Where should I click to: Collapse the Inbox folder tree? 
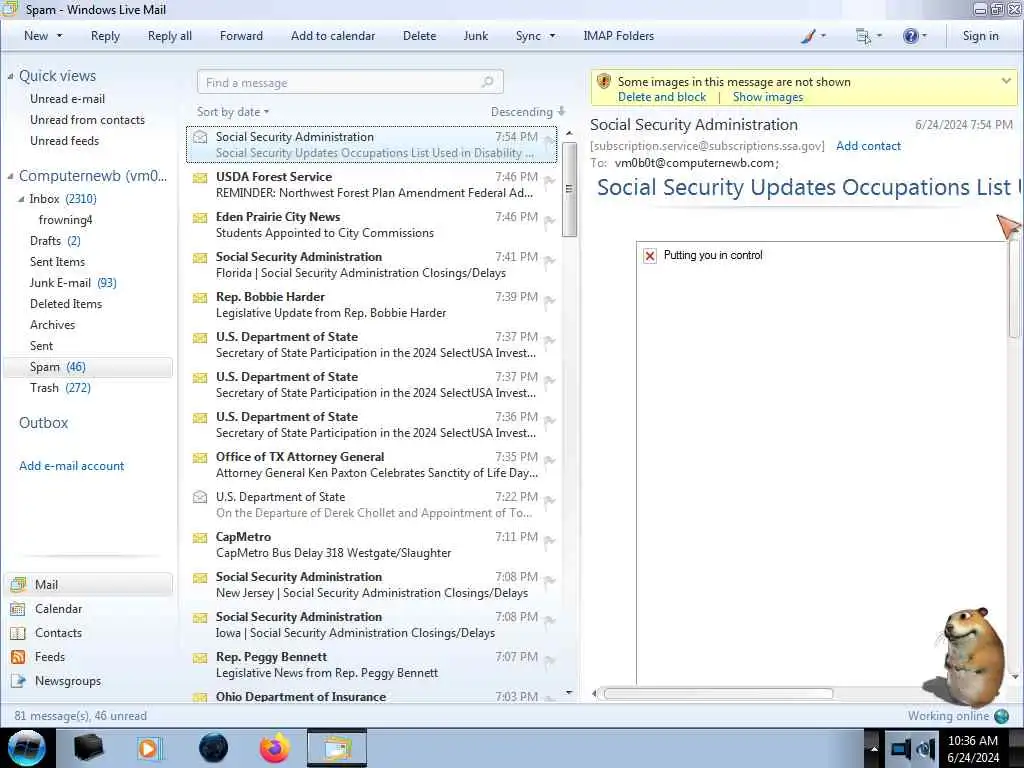(x=22, y=199)
